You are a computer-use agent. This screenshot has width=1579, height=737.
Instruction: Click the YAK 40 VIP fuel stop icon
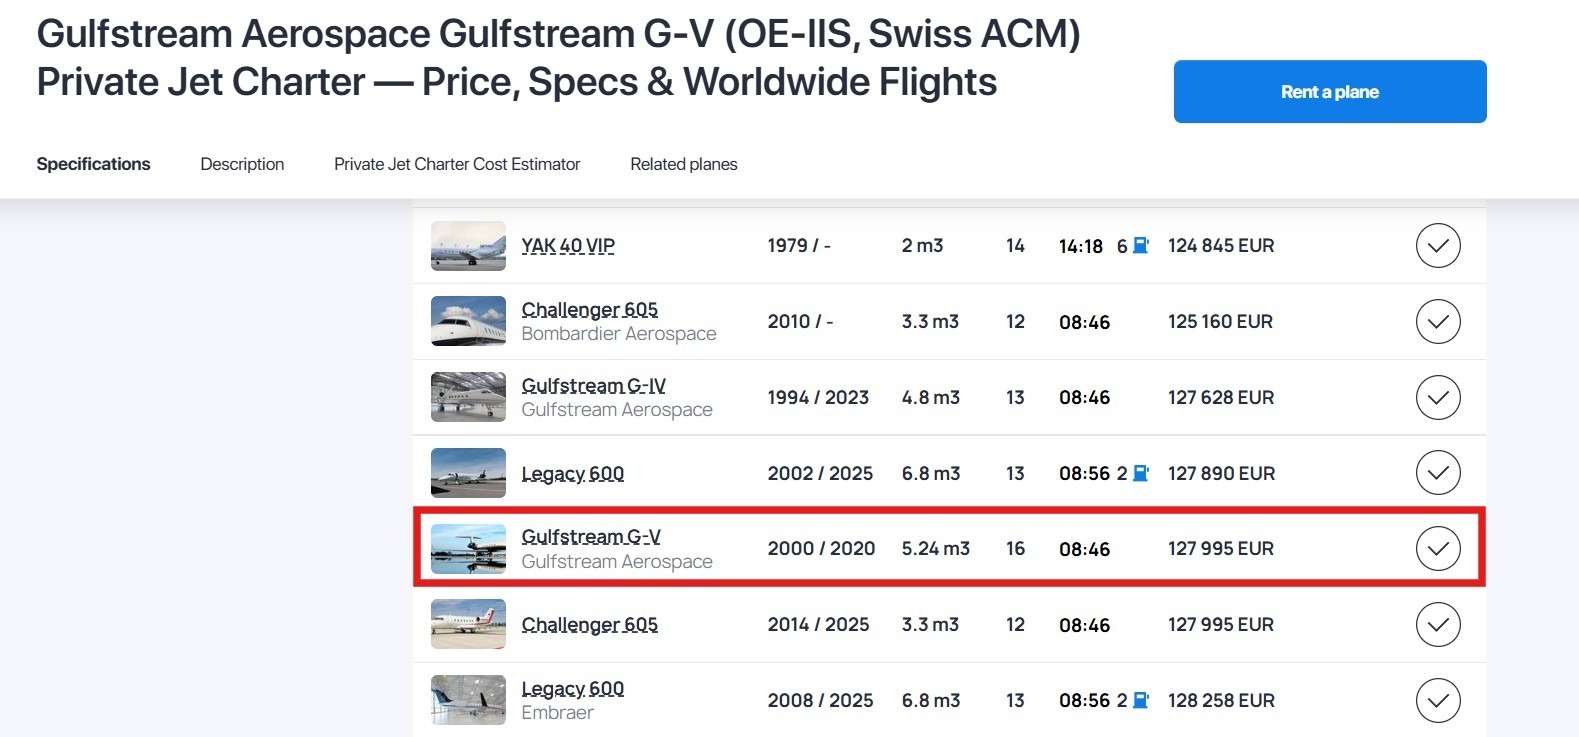(x=1141, y=246)
